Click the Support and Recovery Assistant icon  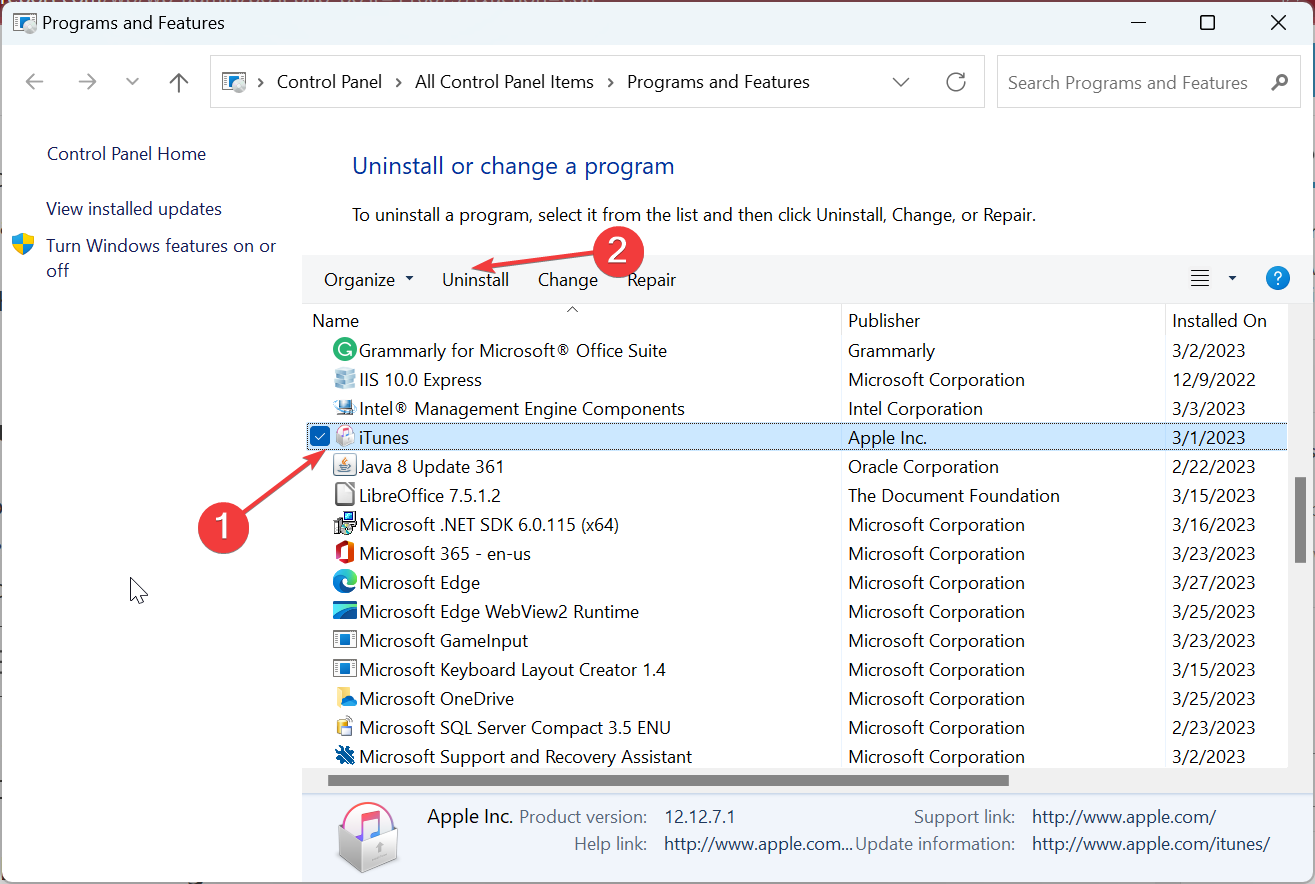tap(344, 756)
